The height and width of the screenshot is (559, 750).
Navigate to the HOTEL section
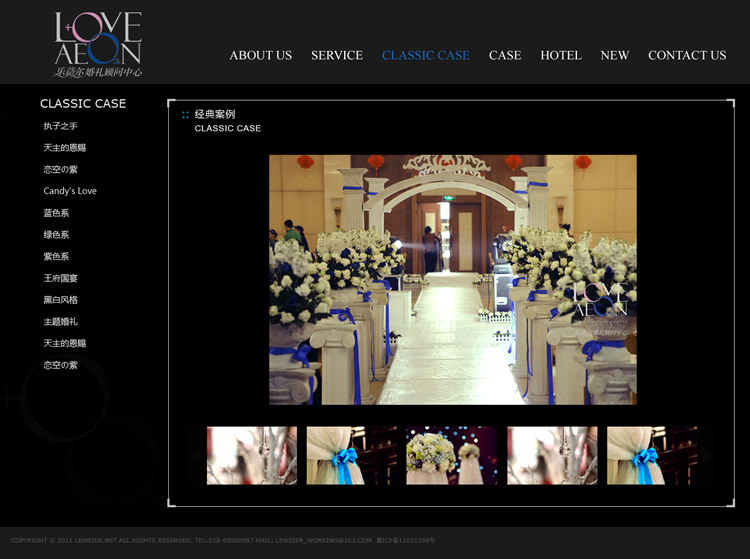[x=560, y=56]
